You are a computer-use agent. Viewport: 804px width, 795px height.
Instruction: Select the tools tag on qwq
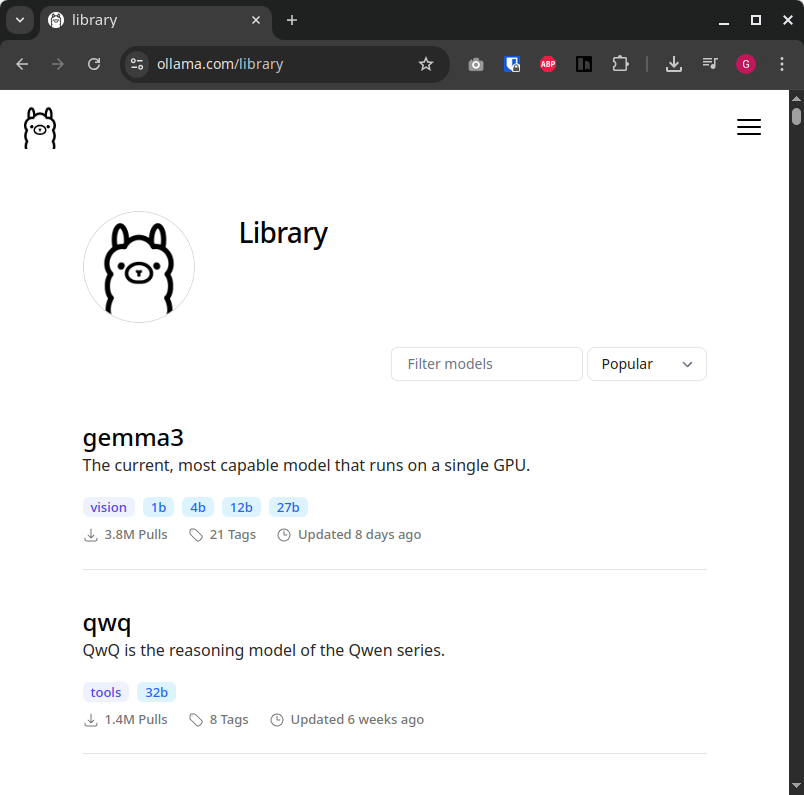click(x=105, y=691)
